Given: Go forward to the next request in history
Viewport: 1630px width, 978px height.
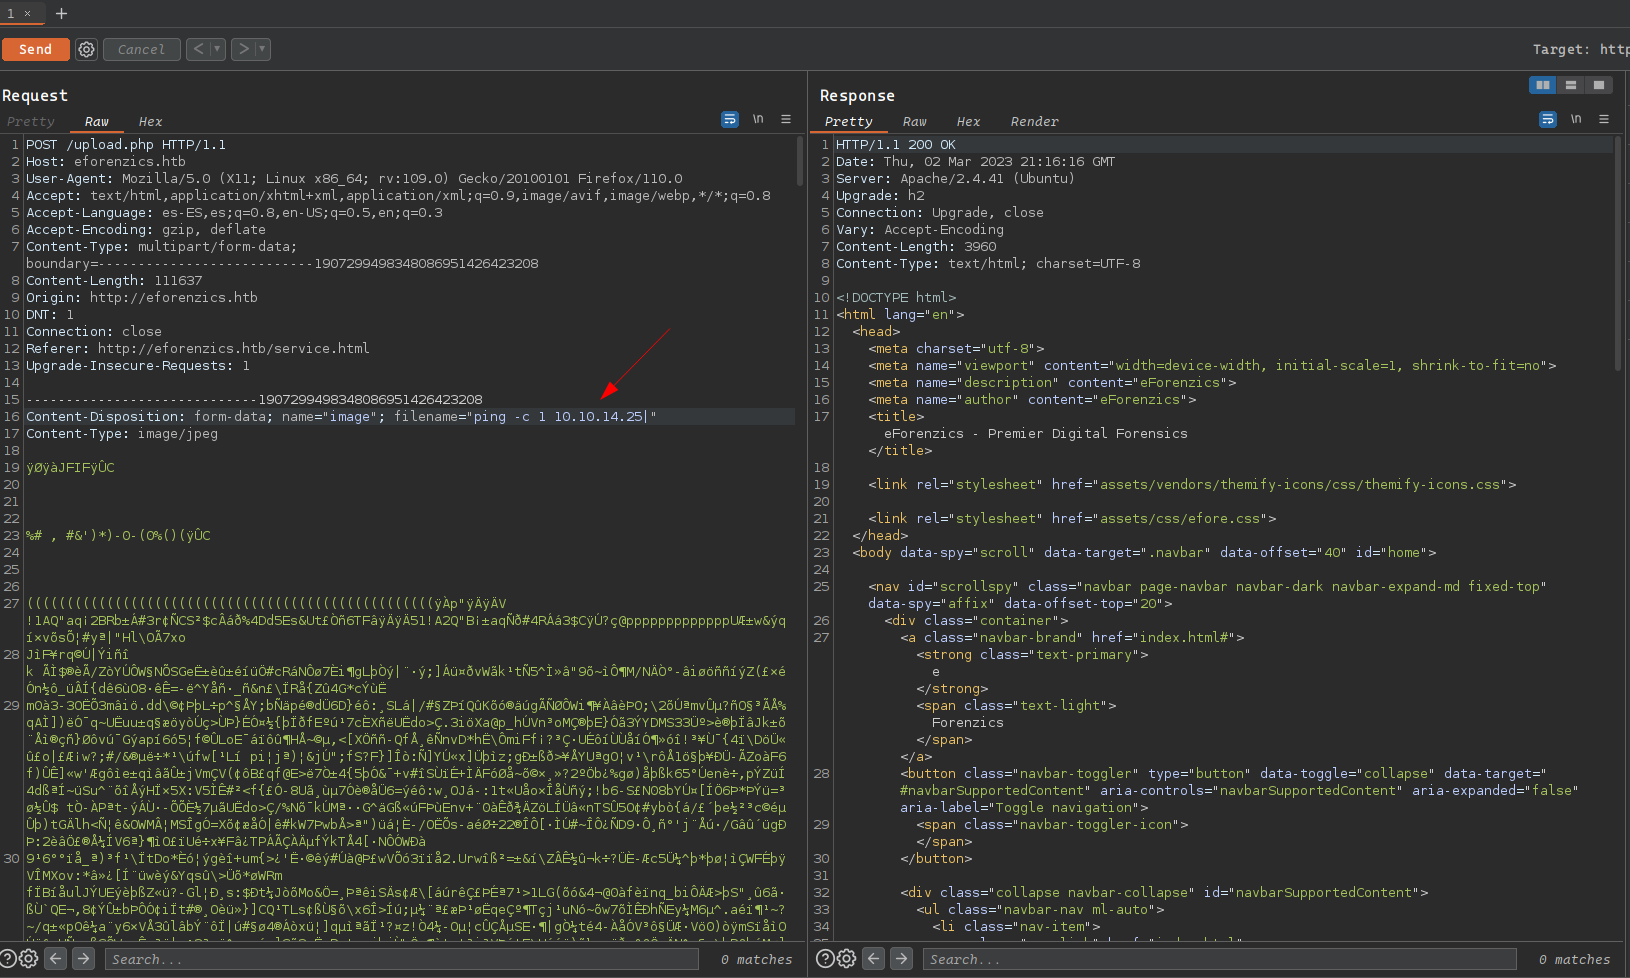Looking at the screenshot, I should pos(243,48).
